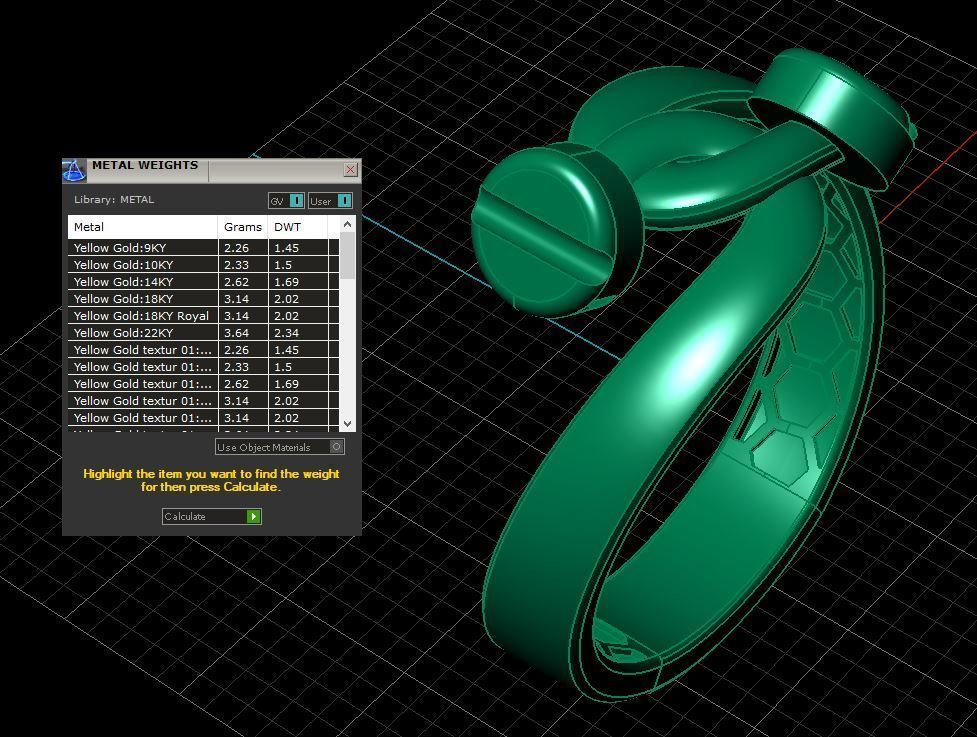Image resolution: width=977 pixels, height=737 pixels.
Task: Enable Use Object Materials option
Action: pyautogui.click(x=280, y=447)
